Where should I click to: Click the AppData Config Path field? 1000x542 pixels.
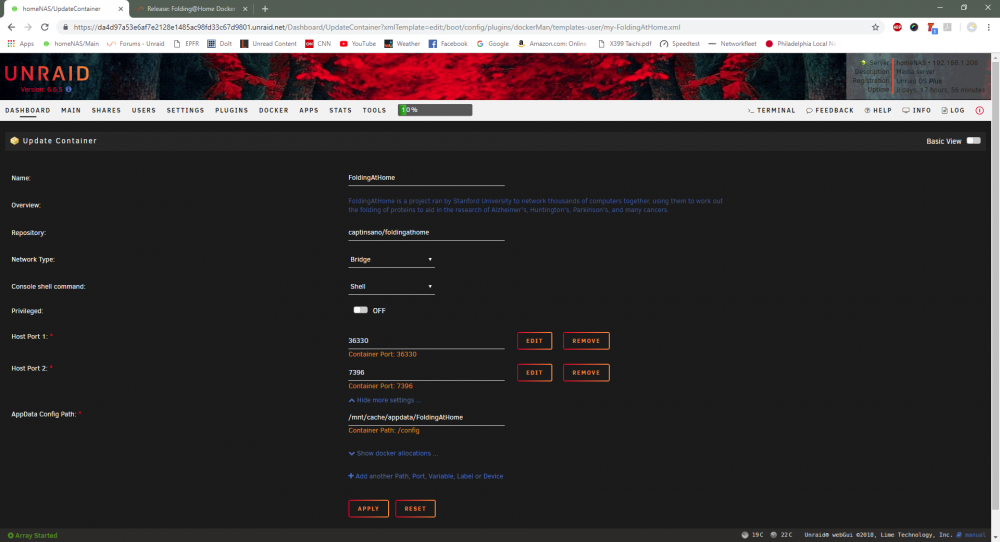[x=426, y=418]
